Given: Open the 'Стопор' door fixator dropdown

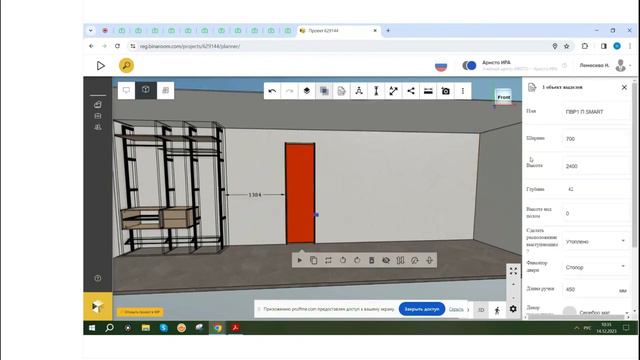Looking at the screenshot, I should coord(596,267).
